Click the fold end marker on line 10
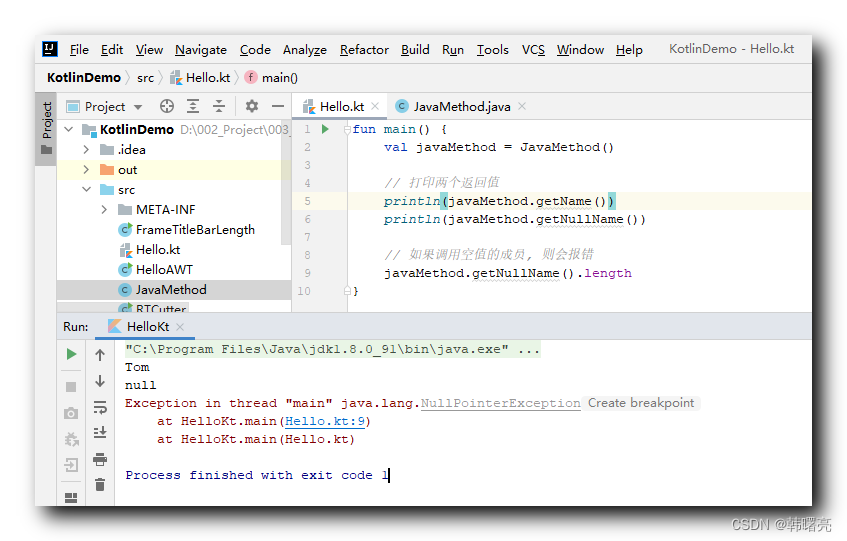847x541 pixels. coord(347,291)
